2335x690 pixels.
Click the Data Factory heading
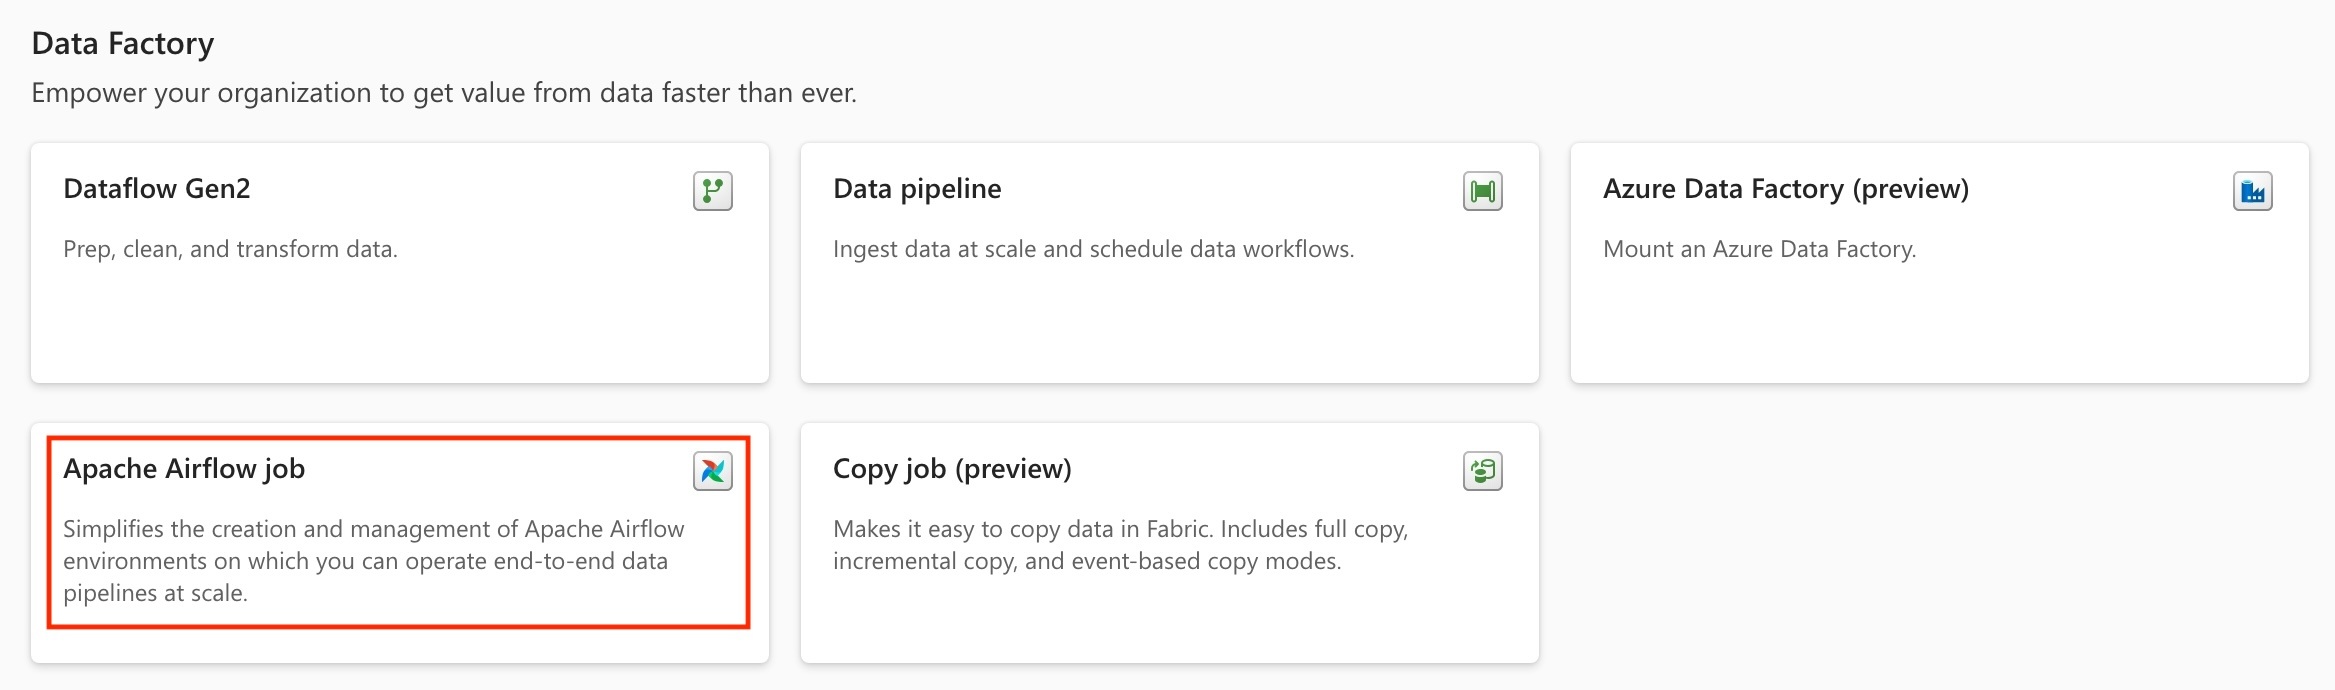click(x=123, y=44)
